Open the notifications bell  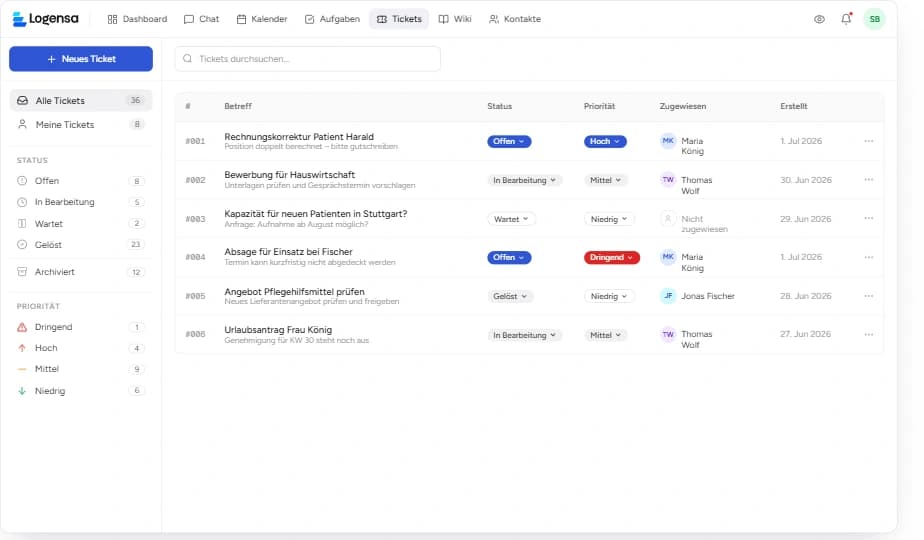pyautogui.click(x=846, y=19)
